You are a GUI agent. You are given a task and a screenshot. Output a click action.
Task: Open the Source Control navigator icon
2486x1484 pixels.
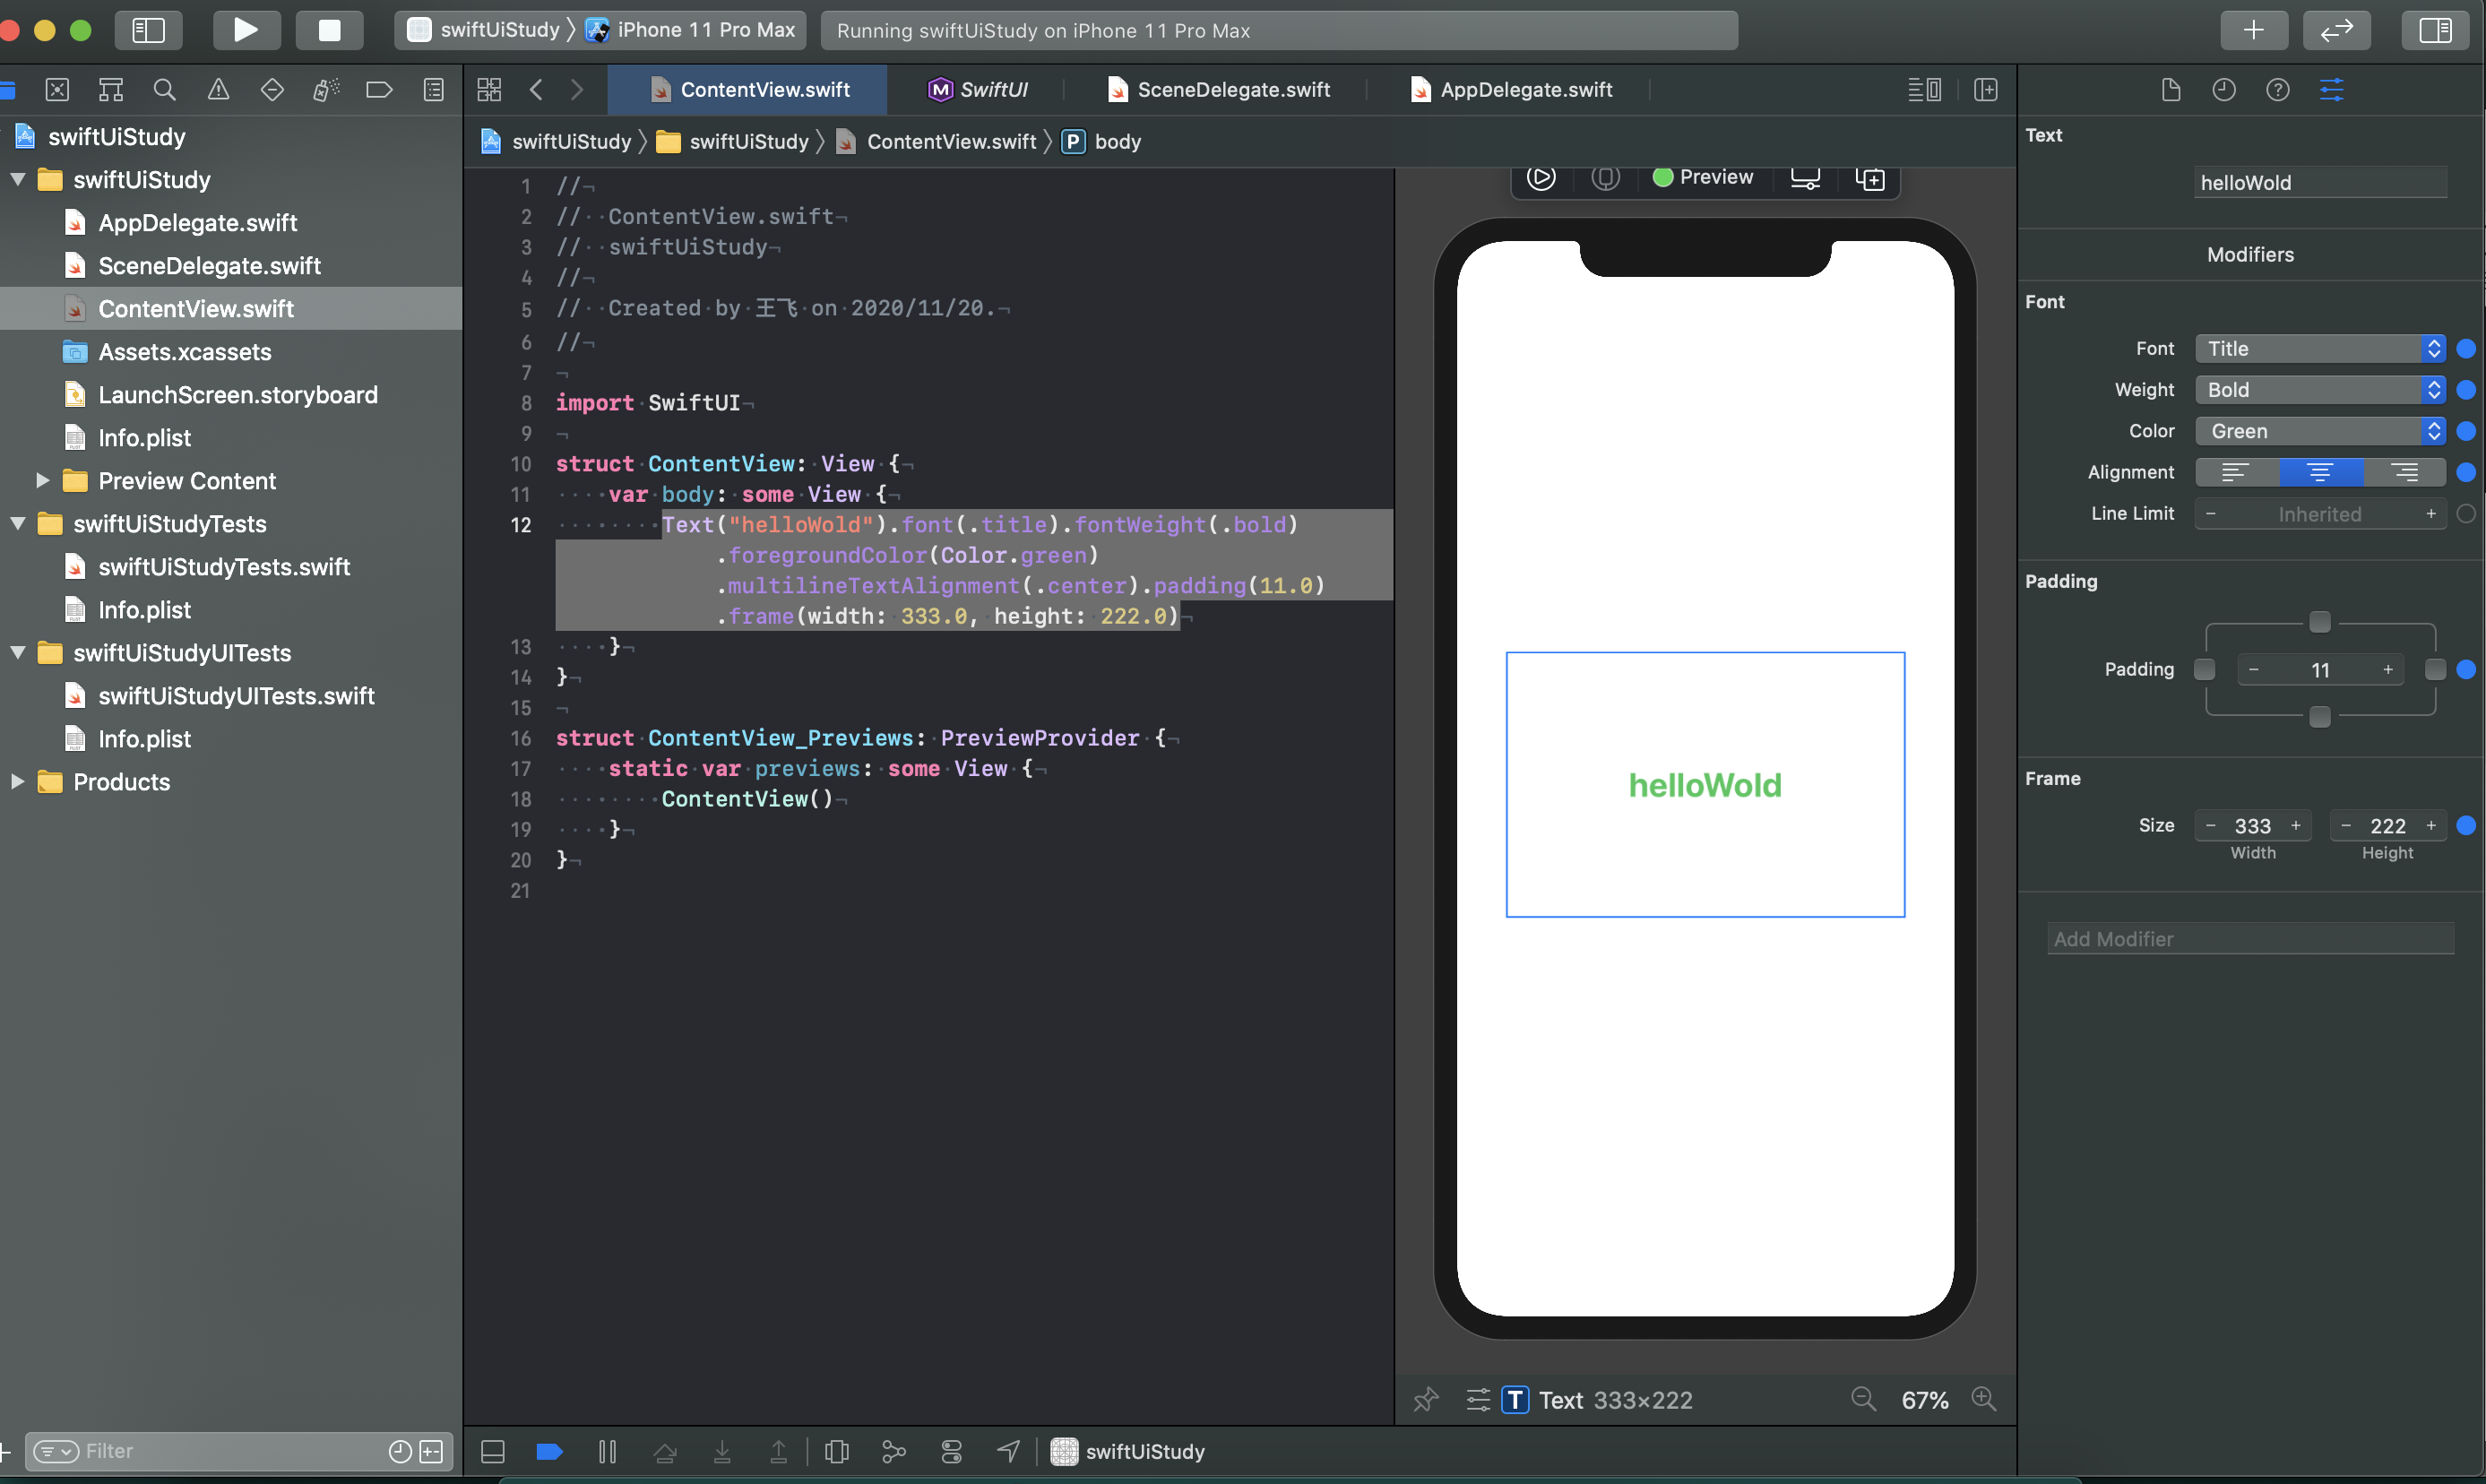coord(57,90)
